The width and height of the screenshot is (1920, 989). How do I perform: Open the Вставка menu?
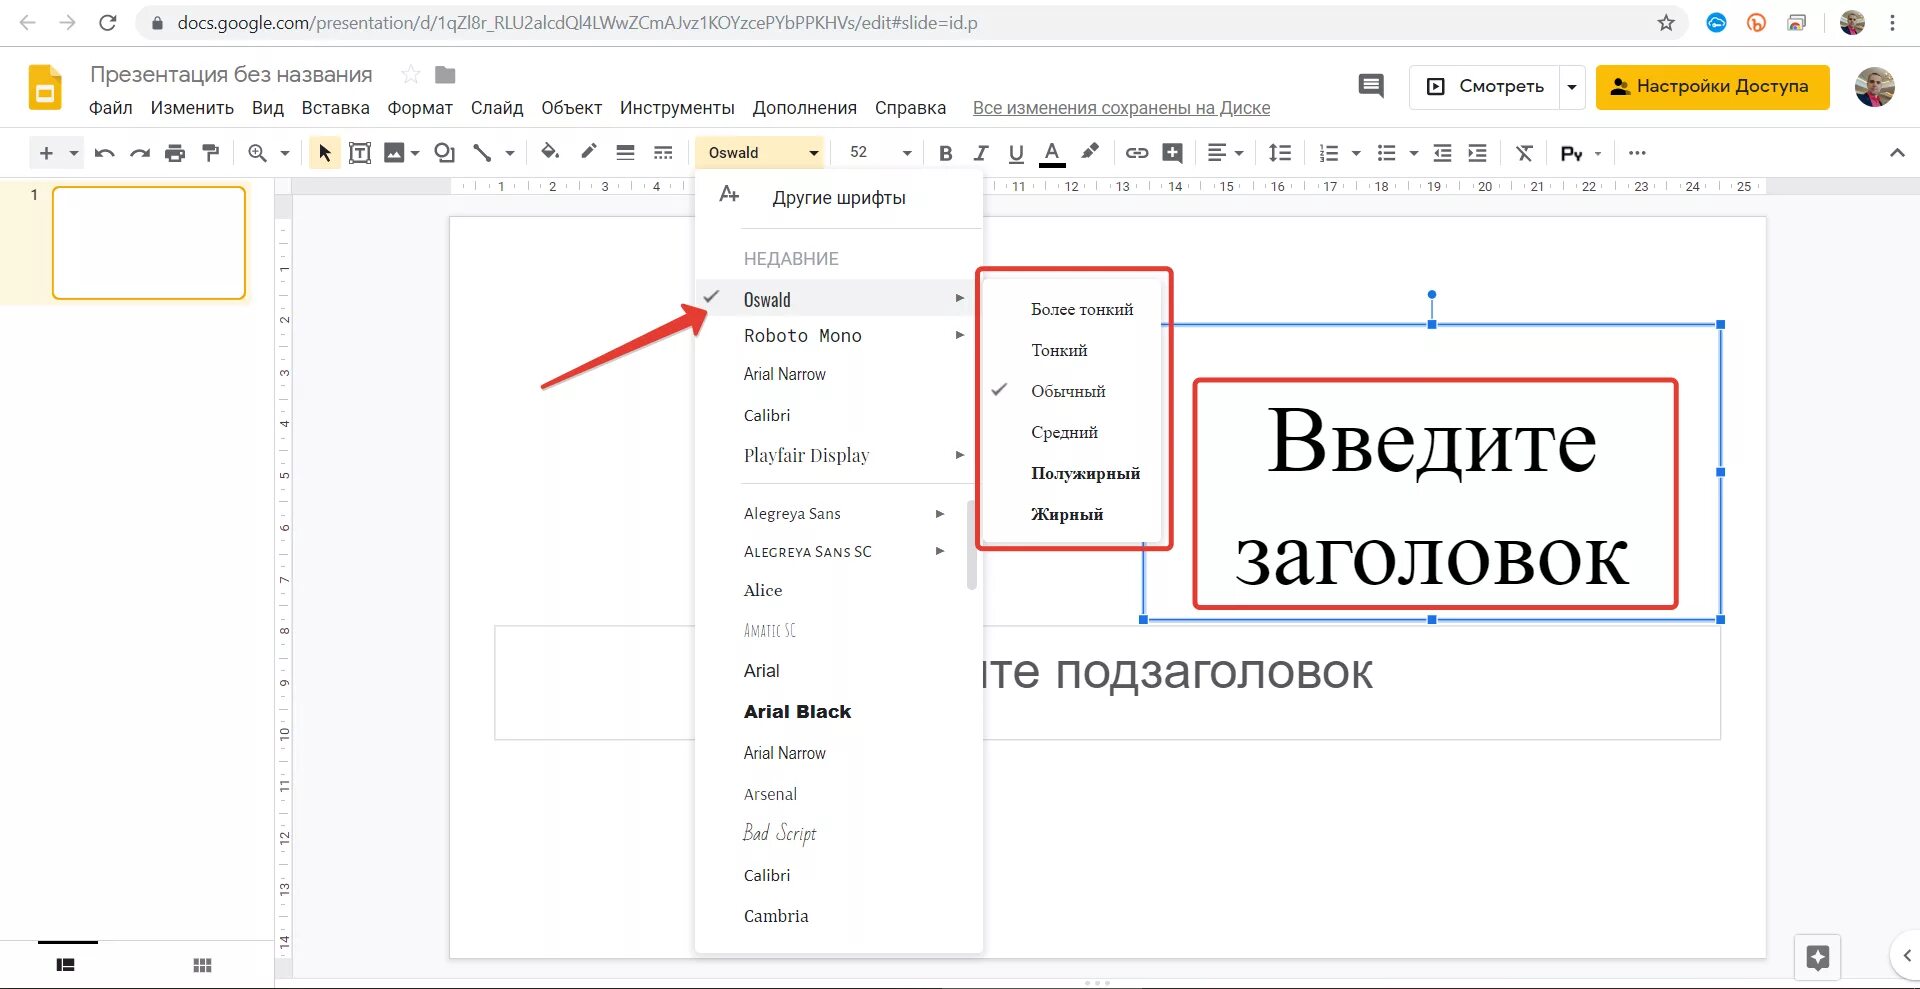(x=335, y=108)
